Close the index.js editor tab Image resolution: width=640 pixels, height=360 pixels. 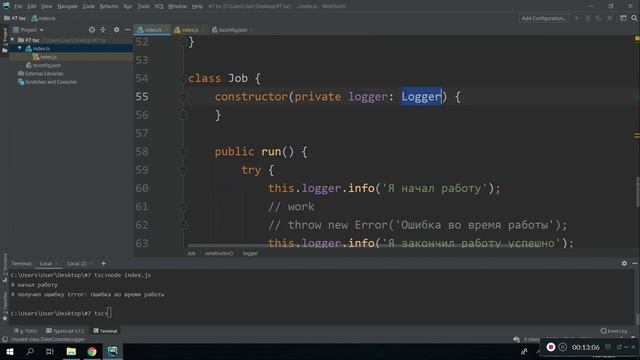pyautogui.click(x=202, y=30)
